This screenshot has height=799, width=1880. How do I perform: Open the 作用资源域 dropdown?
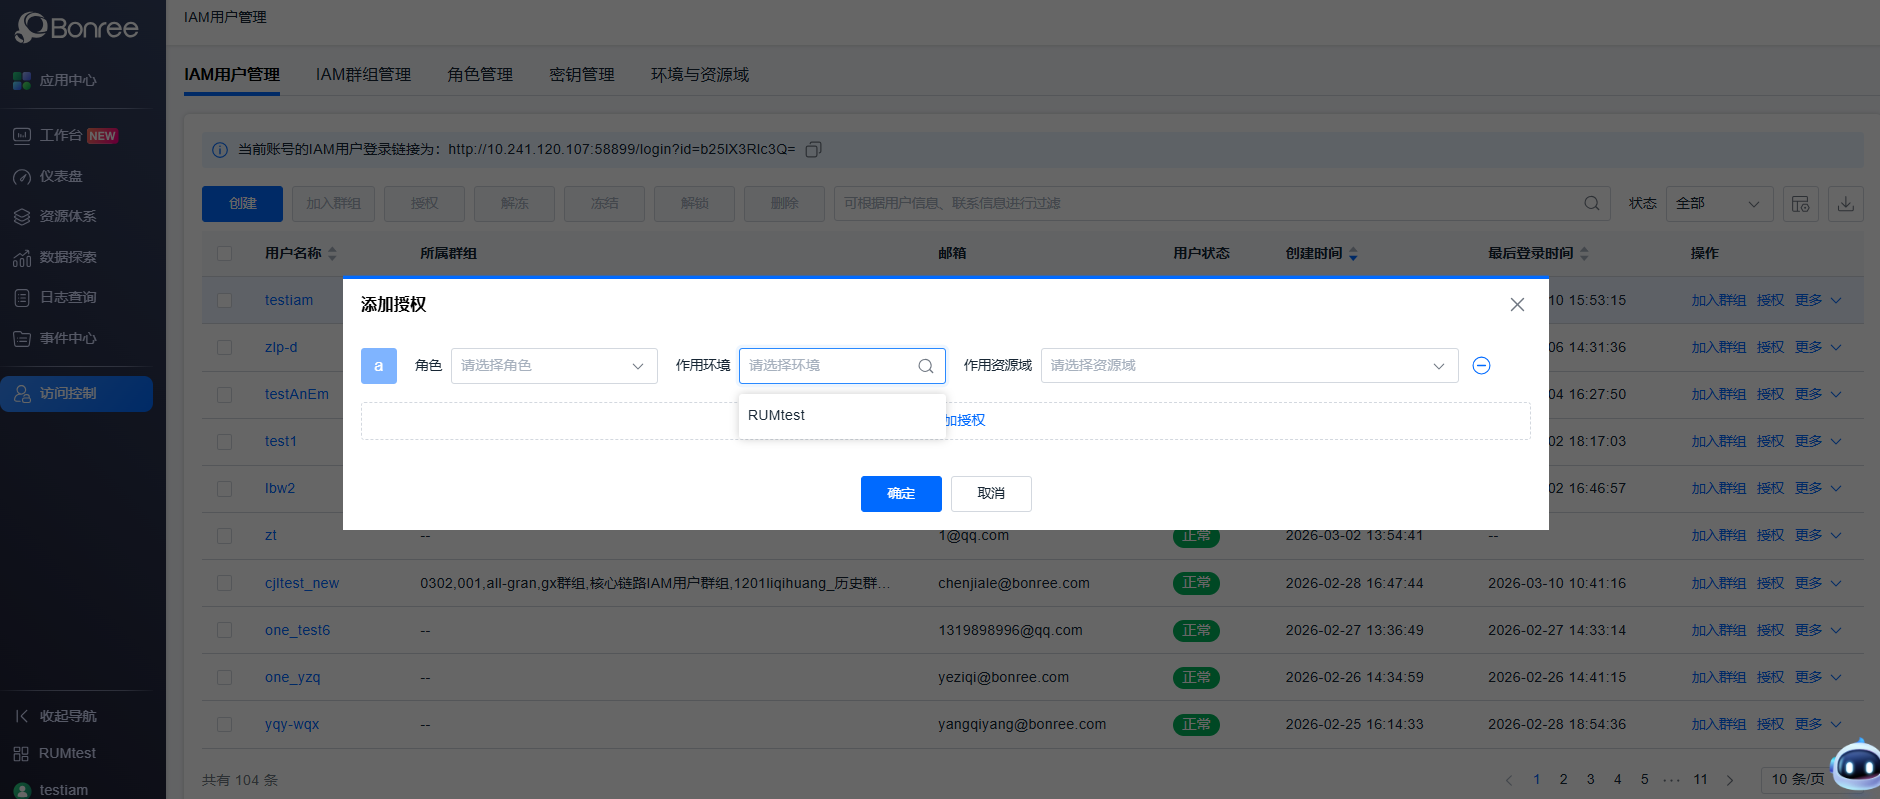tap(1249, 366)
